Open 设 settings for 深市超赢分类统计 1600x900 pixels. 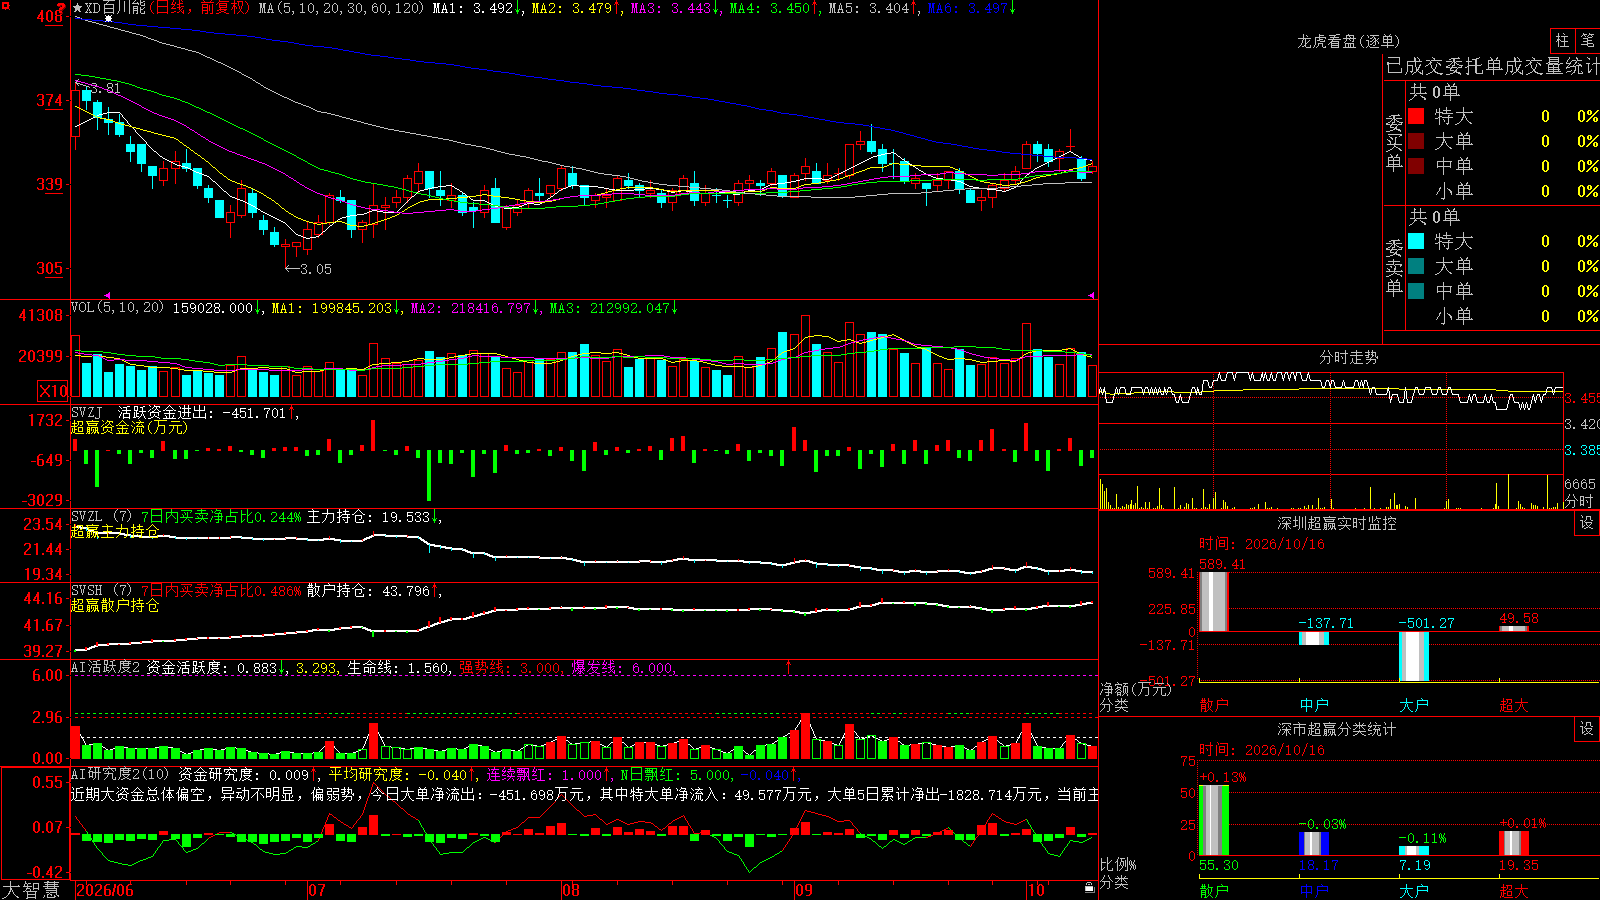pos(1587,729)
